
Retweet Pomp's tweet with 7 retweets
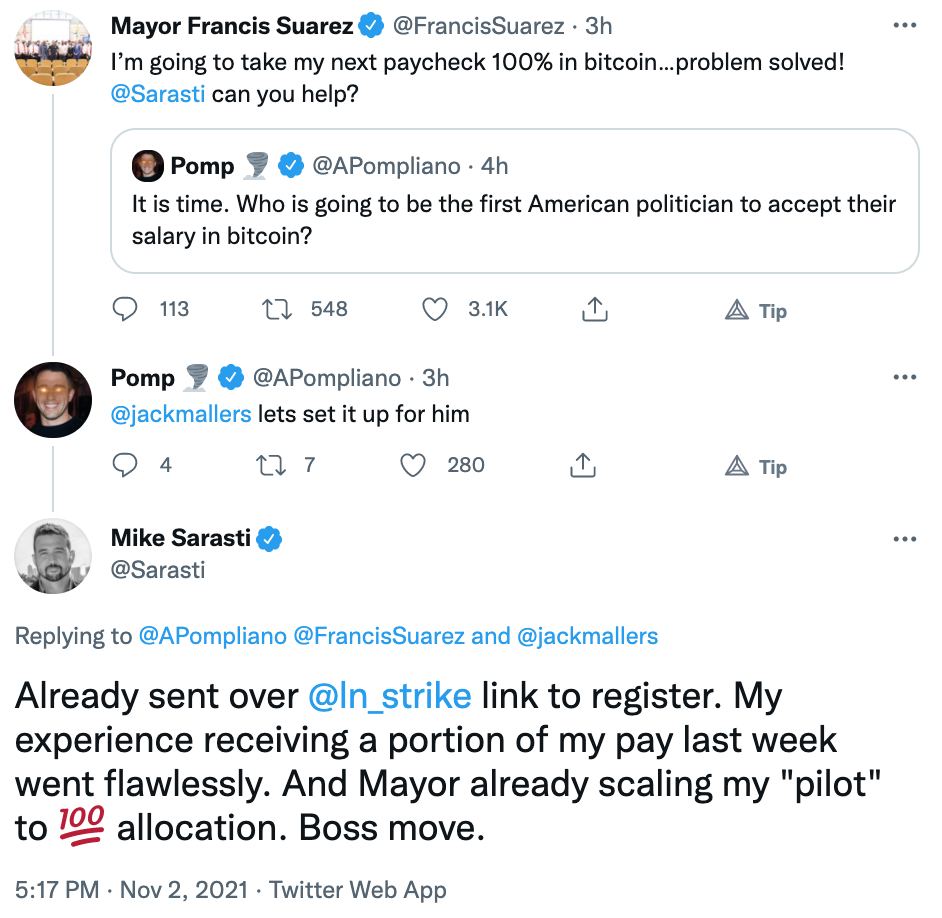[x=271, y=465]
